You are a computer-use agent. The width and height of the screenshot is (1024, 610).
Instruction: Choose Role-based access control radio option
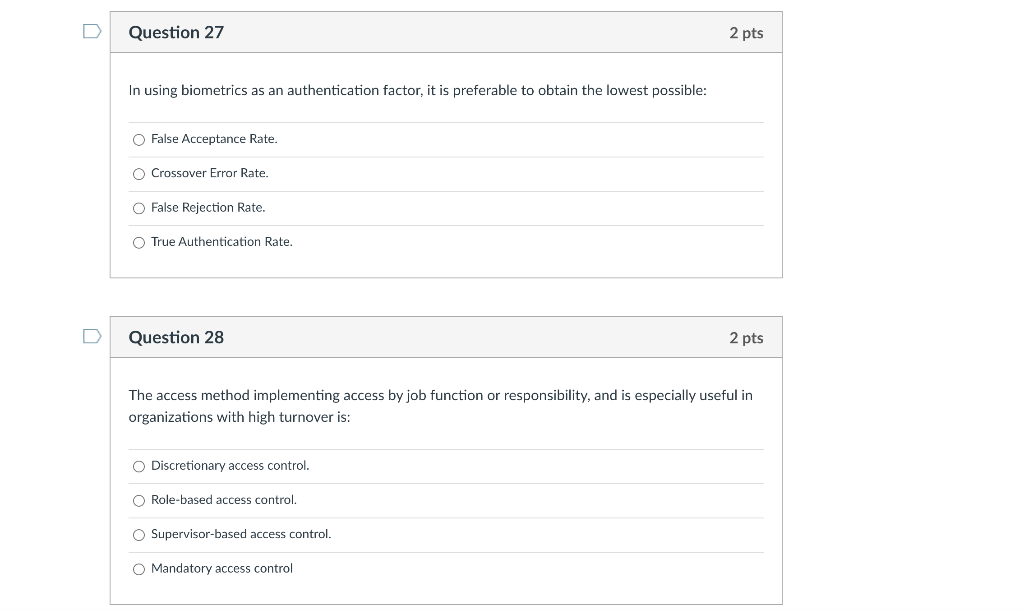click(x=138, y=500)
